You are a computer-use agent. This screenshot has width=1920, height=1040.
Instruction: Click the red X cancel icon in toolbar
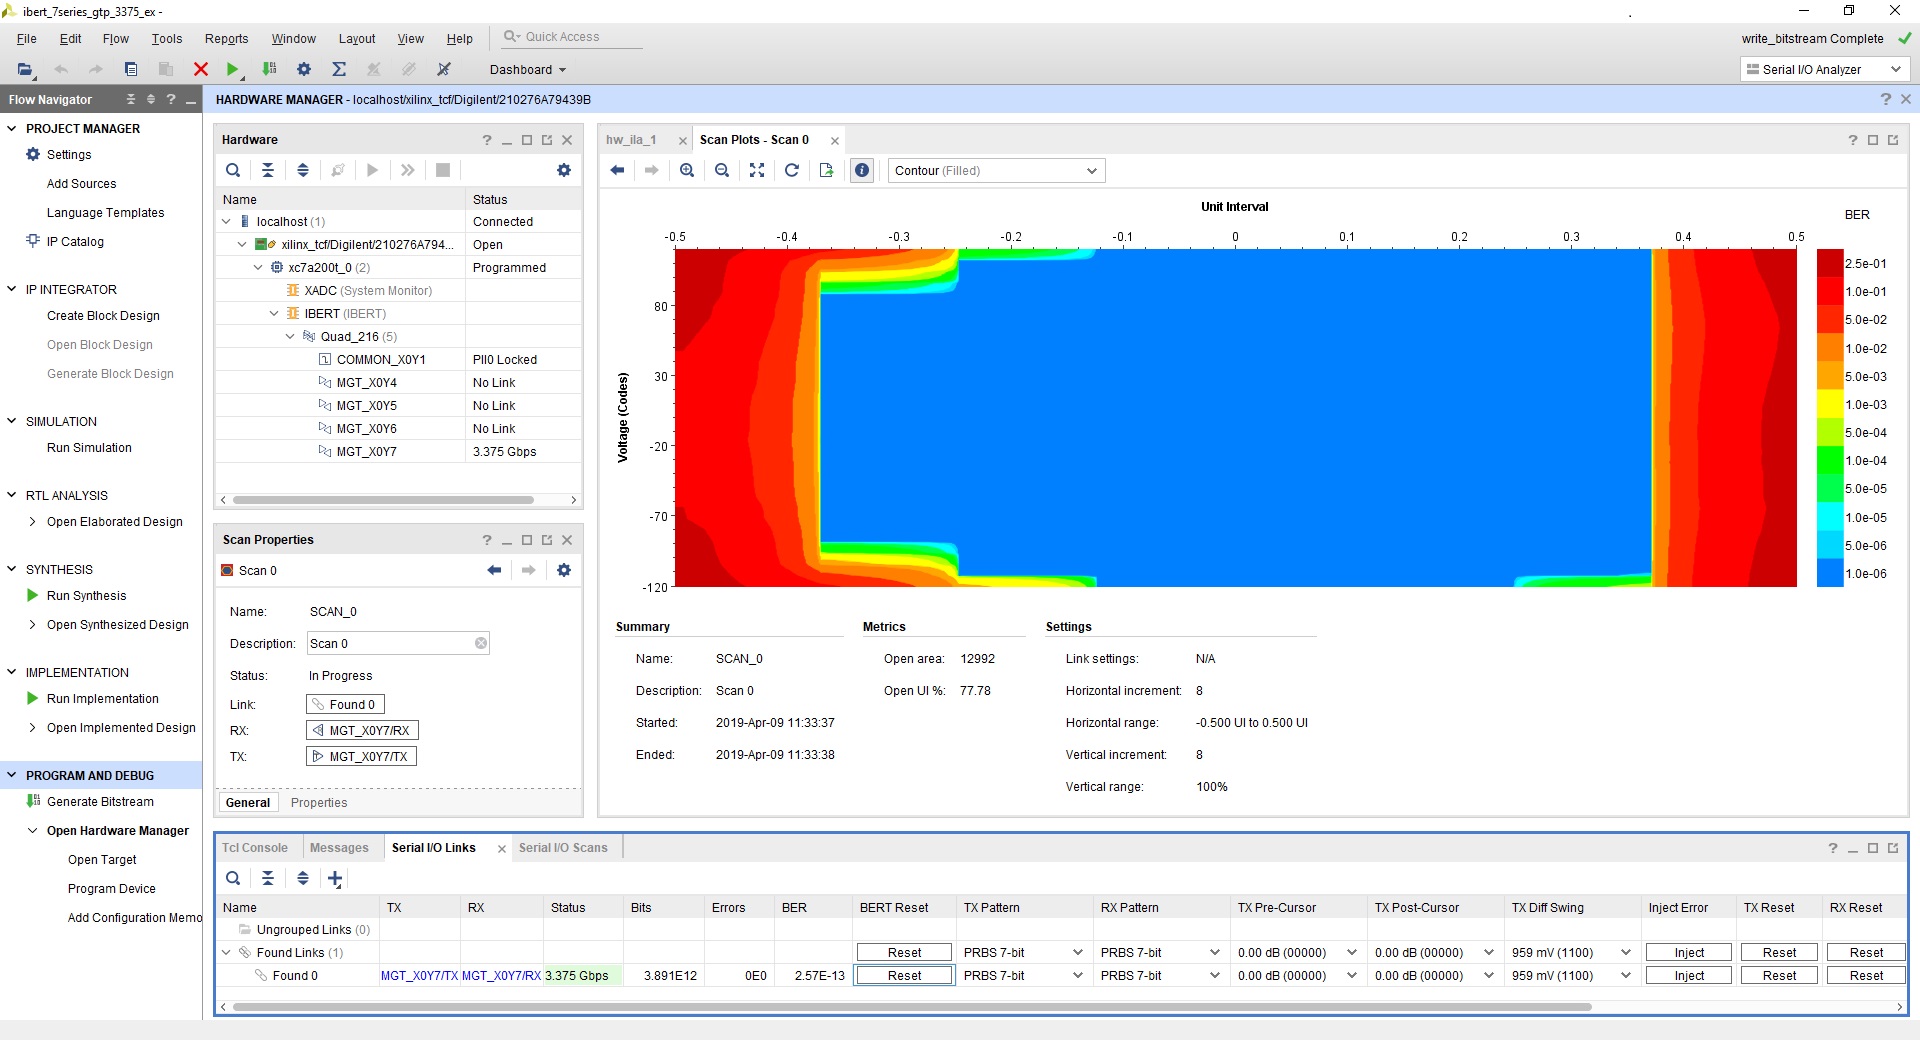201,69
